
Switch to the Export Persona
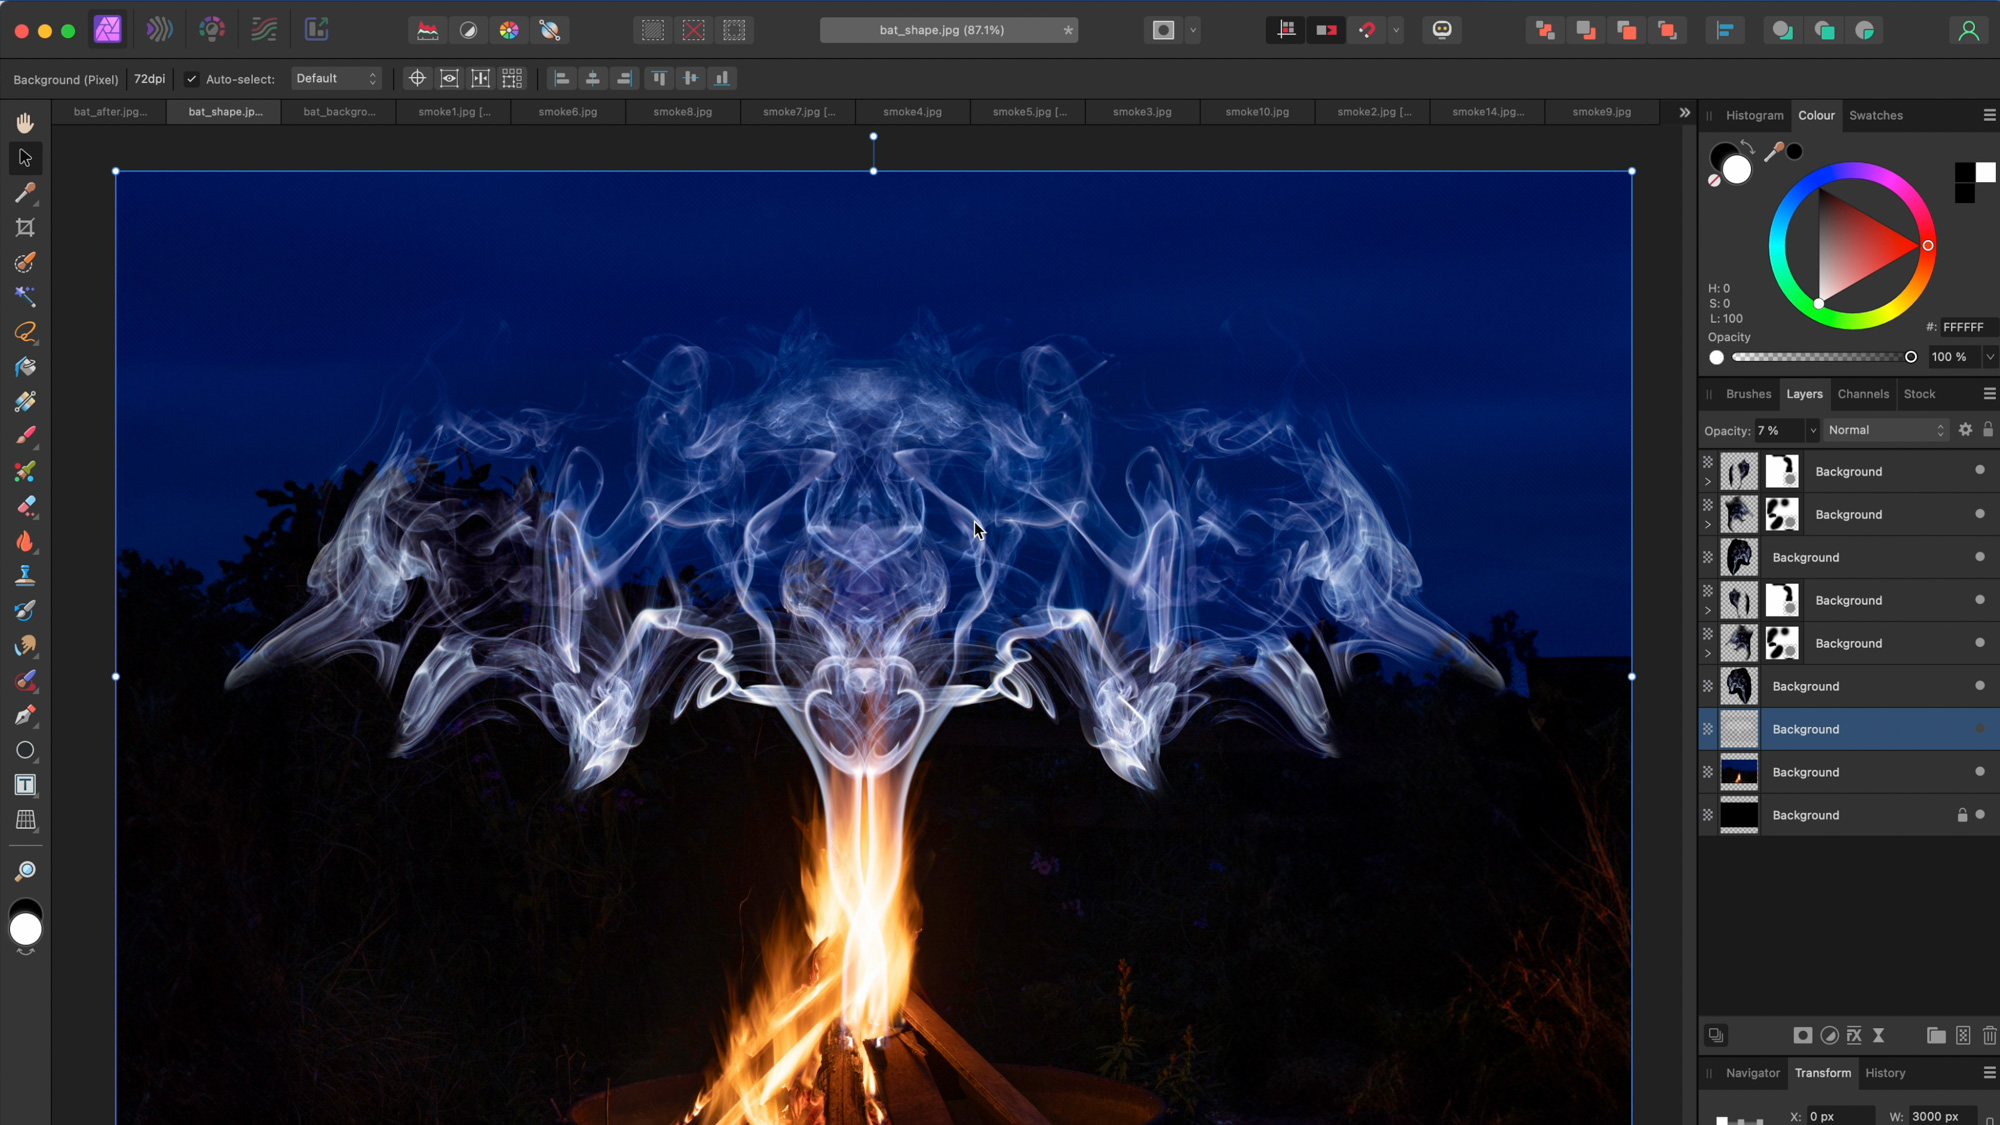[316, 29]
